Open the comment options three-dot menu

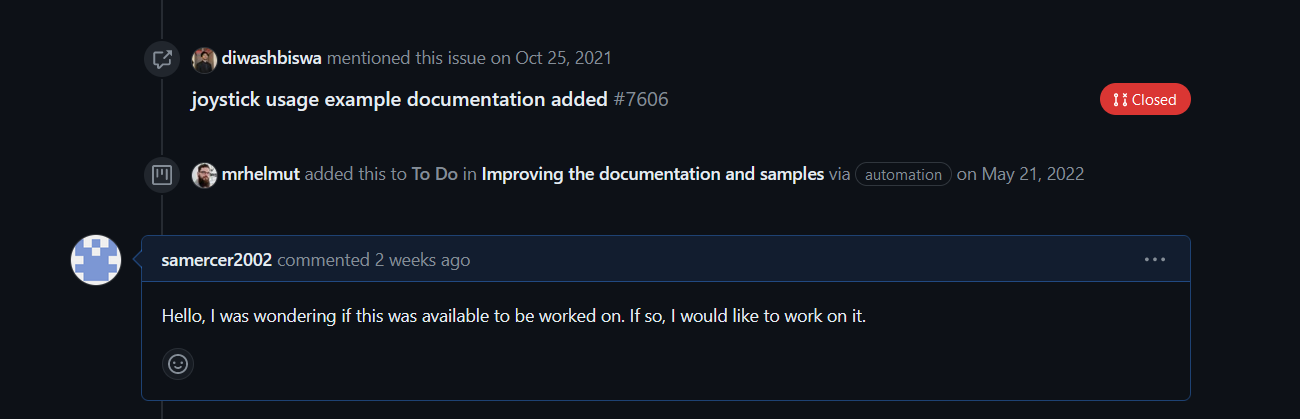tap(1155, 260)
